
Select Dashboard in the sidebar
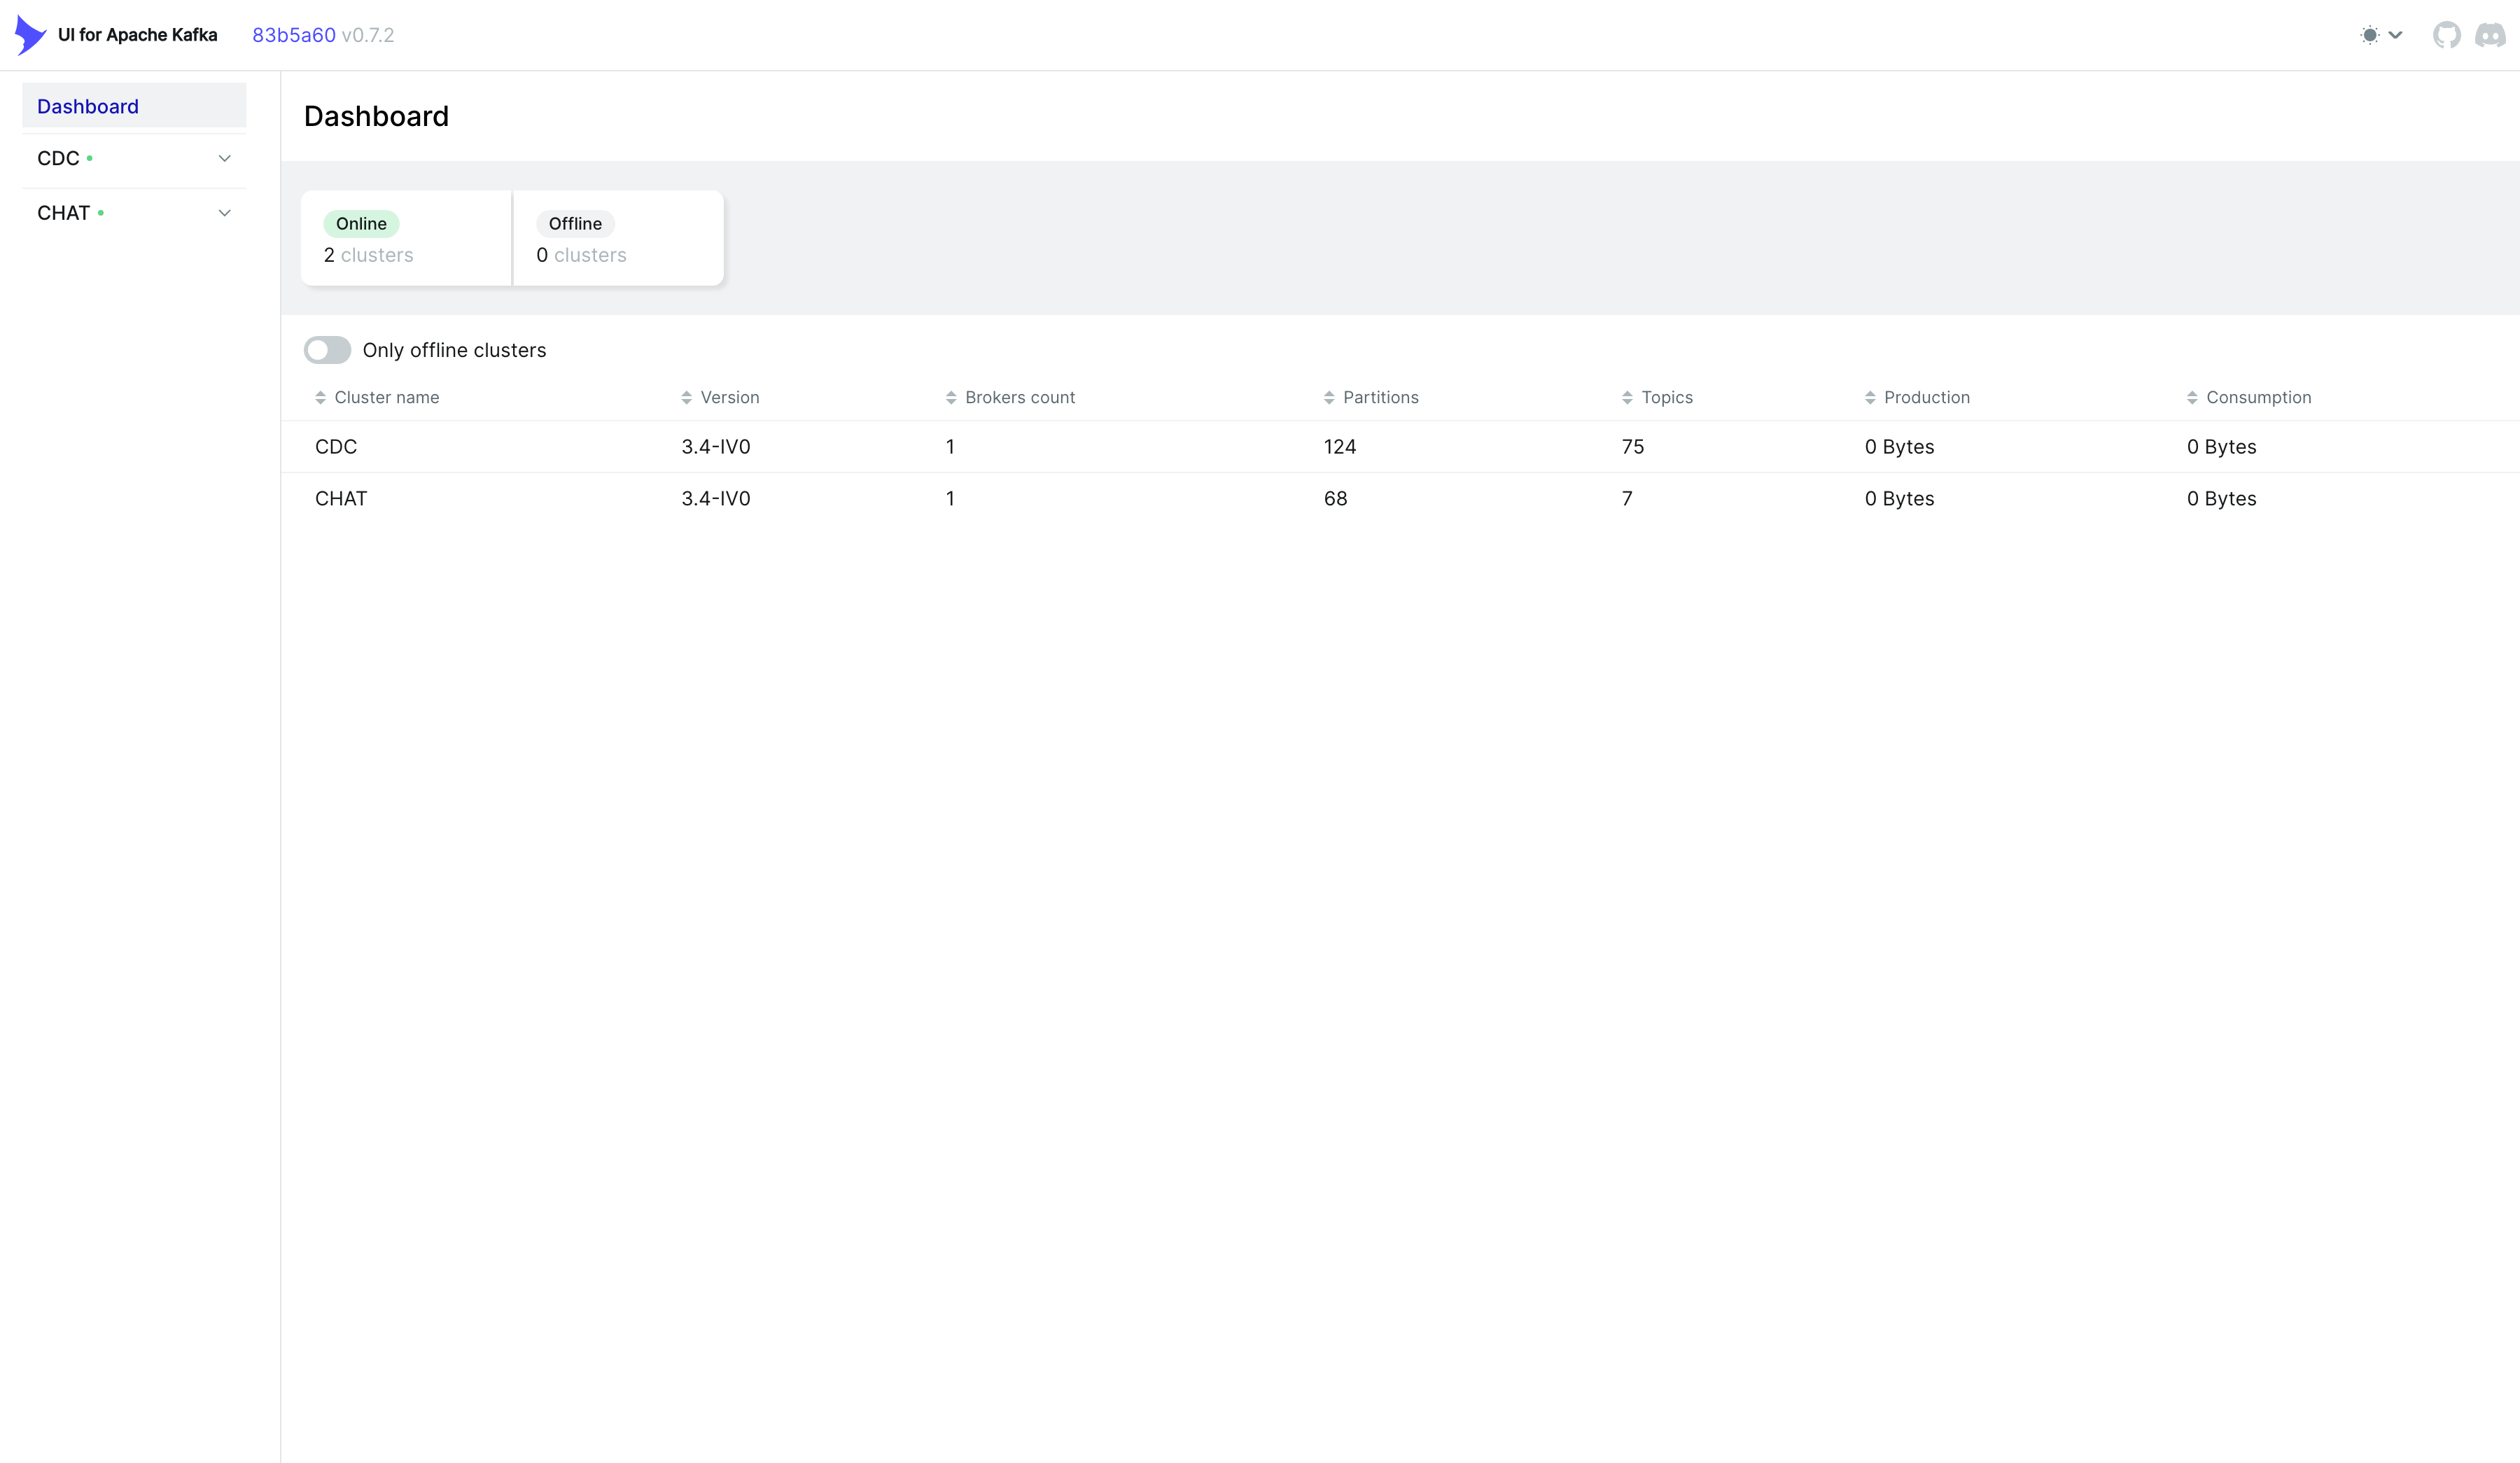pyautogui.click(x=88, y=106)
